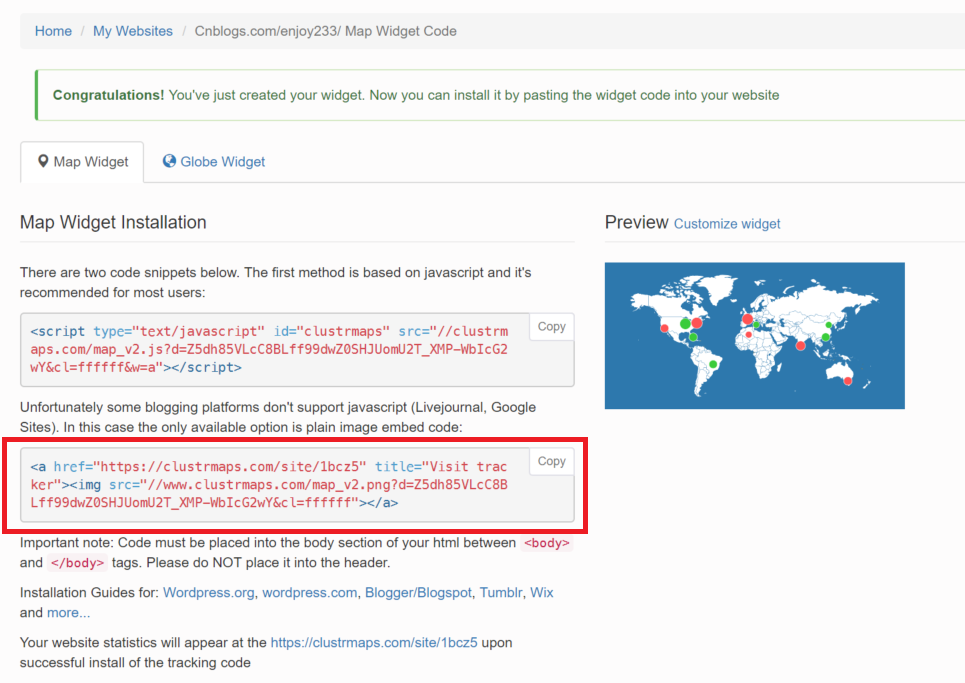This screenshot has width=965, height=683.
Task: Click the more... guides link
Action: point(68,613)
